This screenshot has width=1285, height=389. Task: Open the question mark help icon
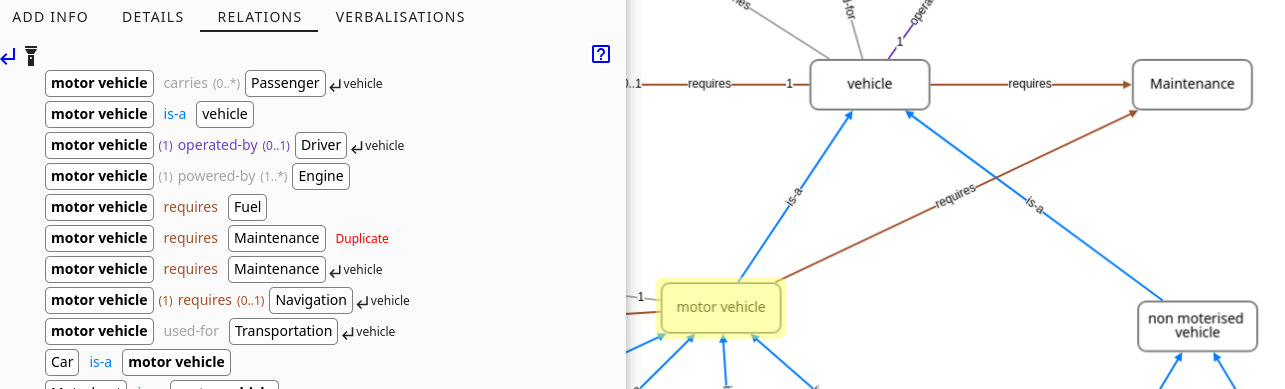[601, 54]
